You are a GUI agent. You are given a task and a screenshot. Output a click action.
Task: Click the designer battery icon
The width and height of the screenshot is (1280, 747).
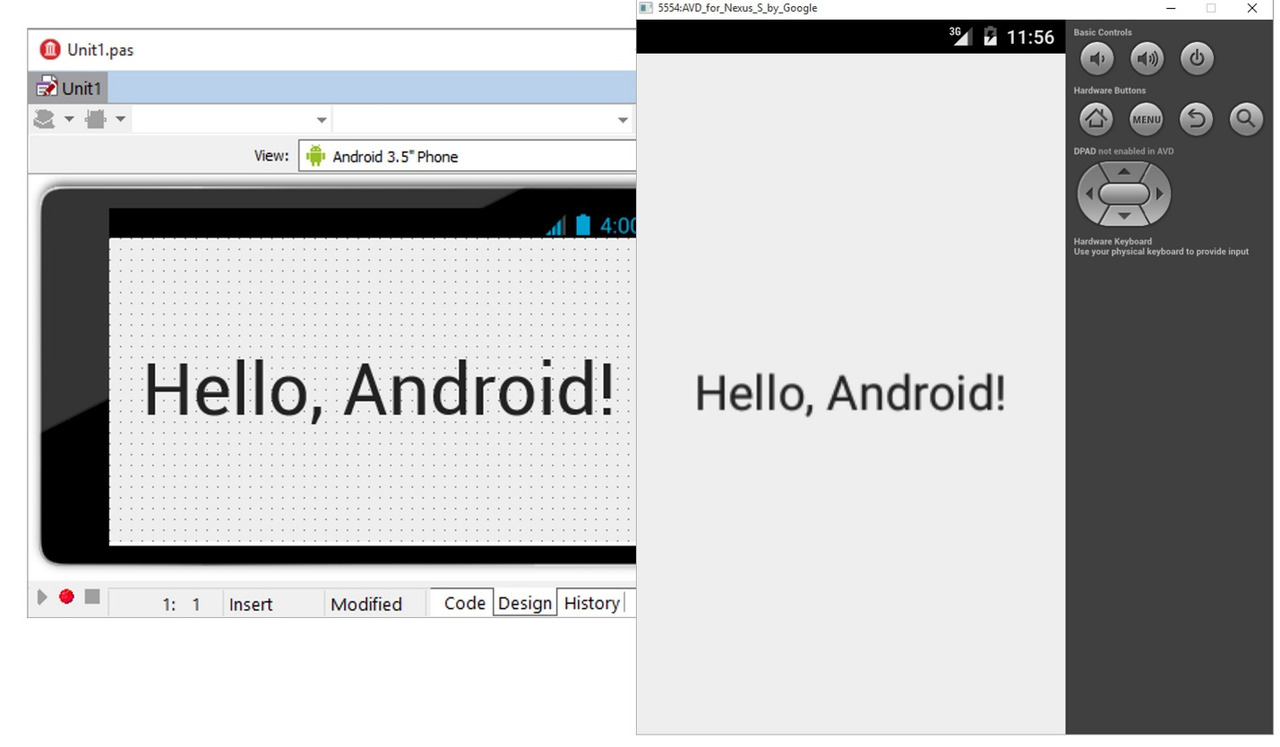pos(583,225)
